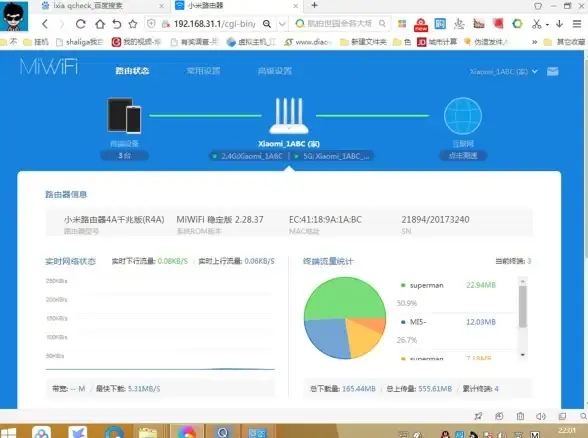Click the 5G:Xiaomi_1ABC network label
The height and width of the screenshot is (438, 588).
[x=336, y=156]
